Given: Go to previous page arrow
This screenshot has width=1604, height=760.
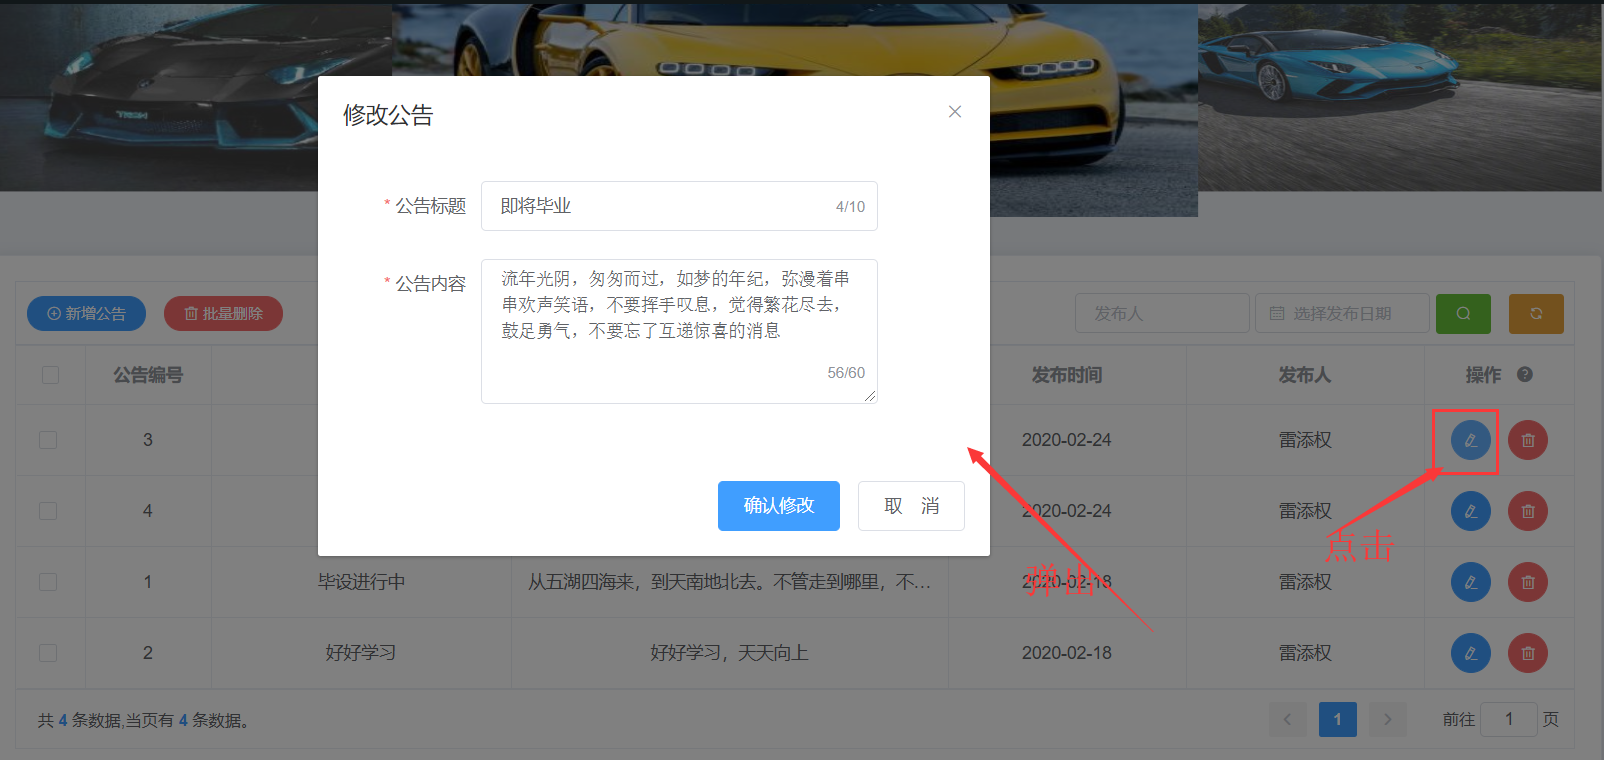Looking at the screenshot, I should click(x=1287, y=719).
